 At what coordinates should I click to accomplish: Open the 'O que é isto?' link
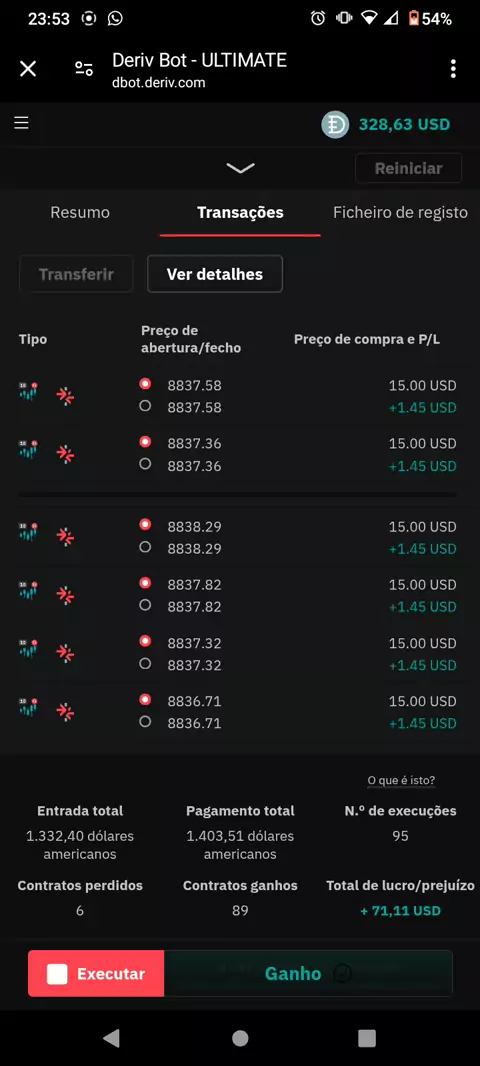pyautogui.click(x=401, y=780)
